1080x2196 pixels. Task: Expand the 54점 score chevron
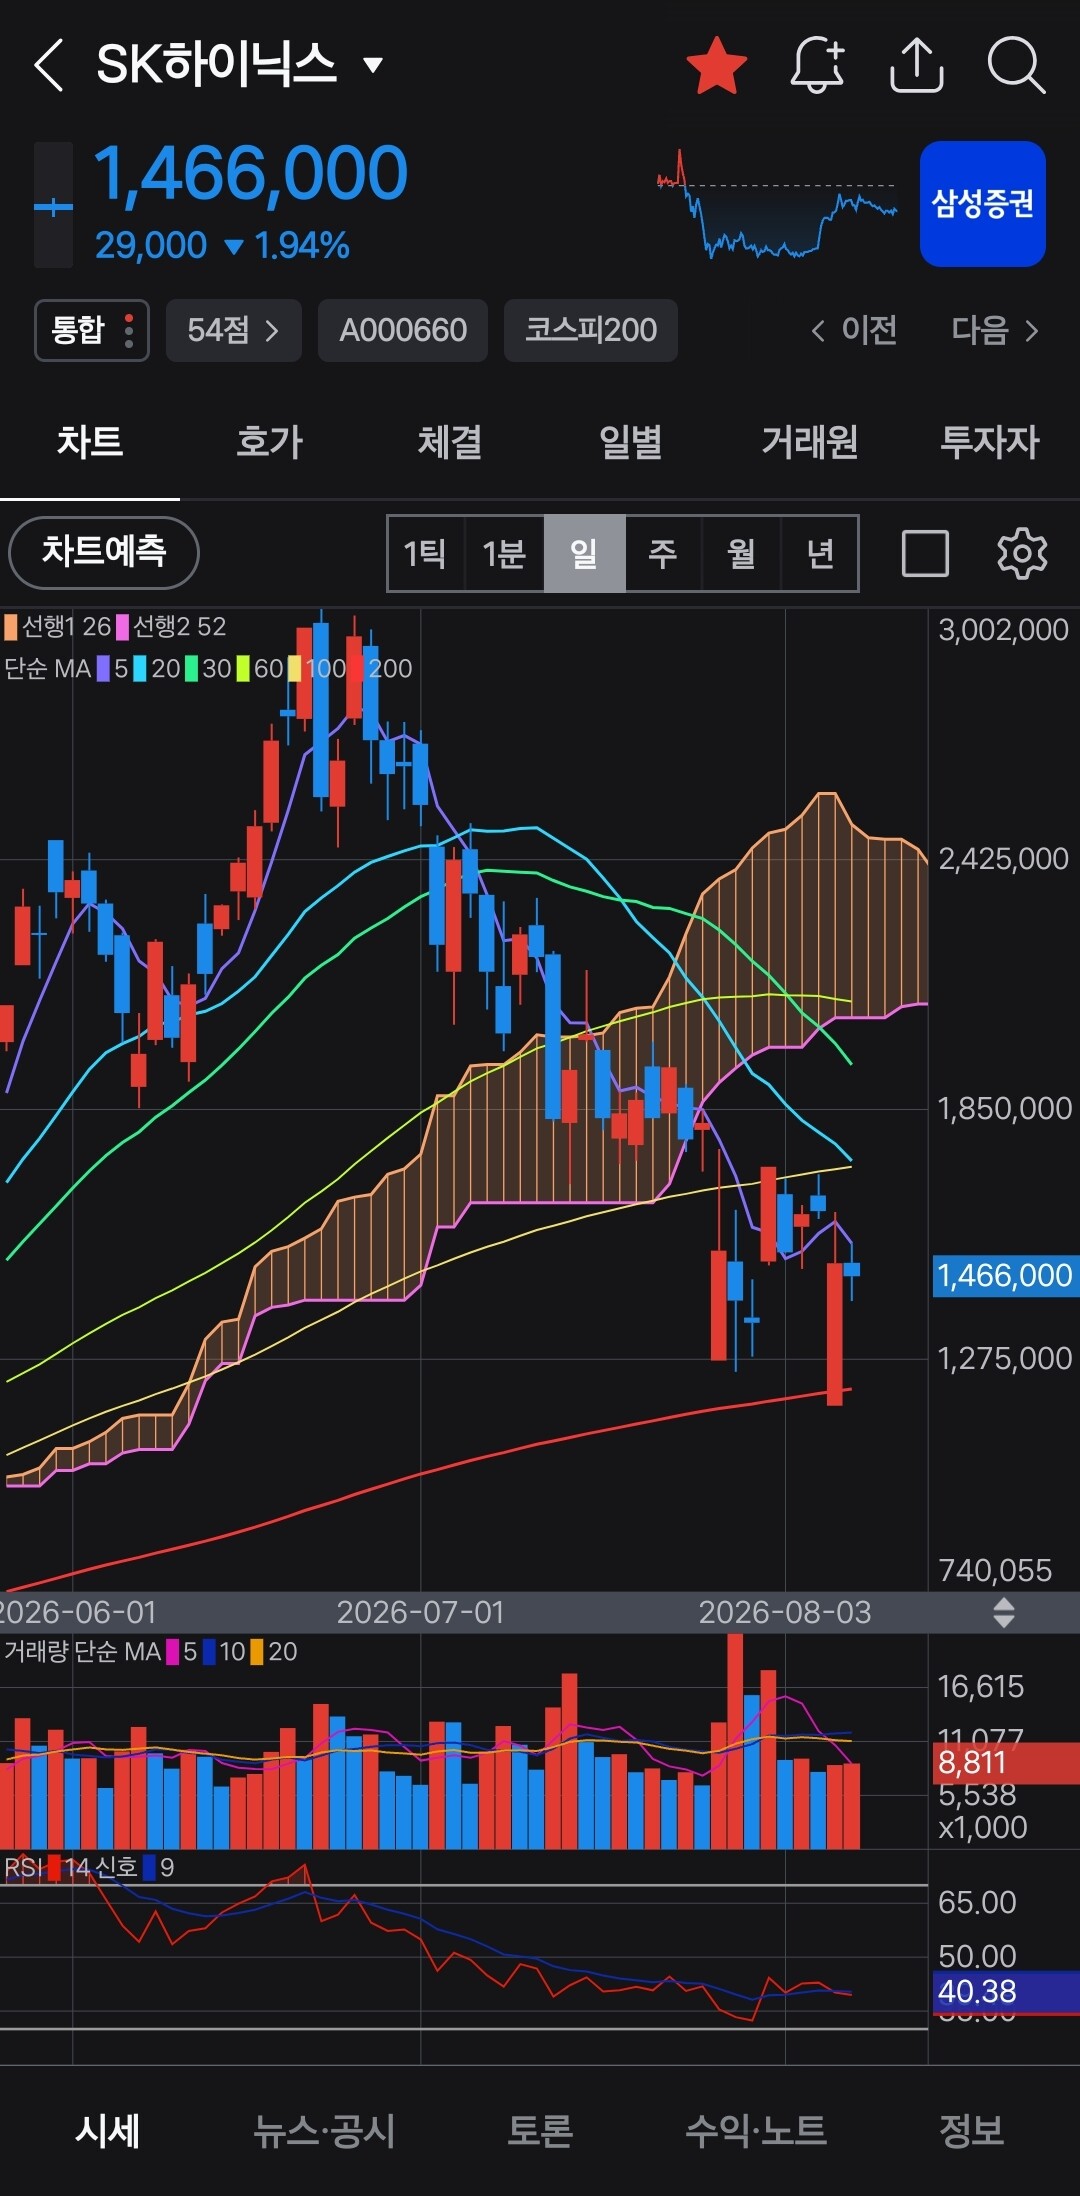(x=234, y=330)
